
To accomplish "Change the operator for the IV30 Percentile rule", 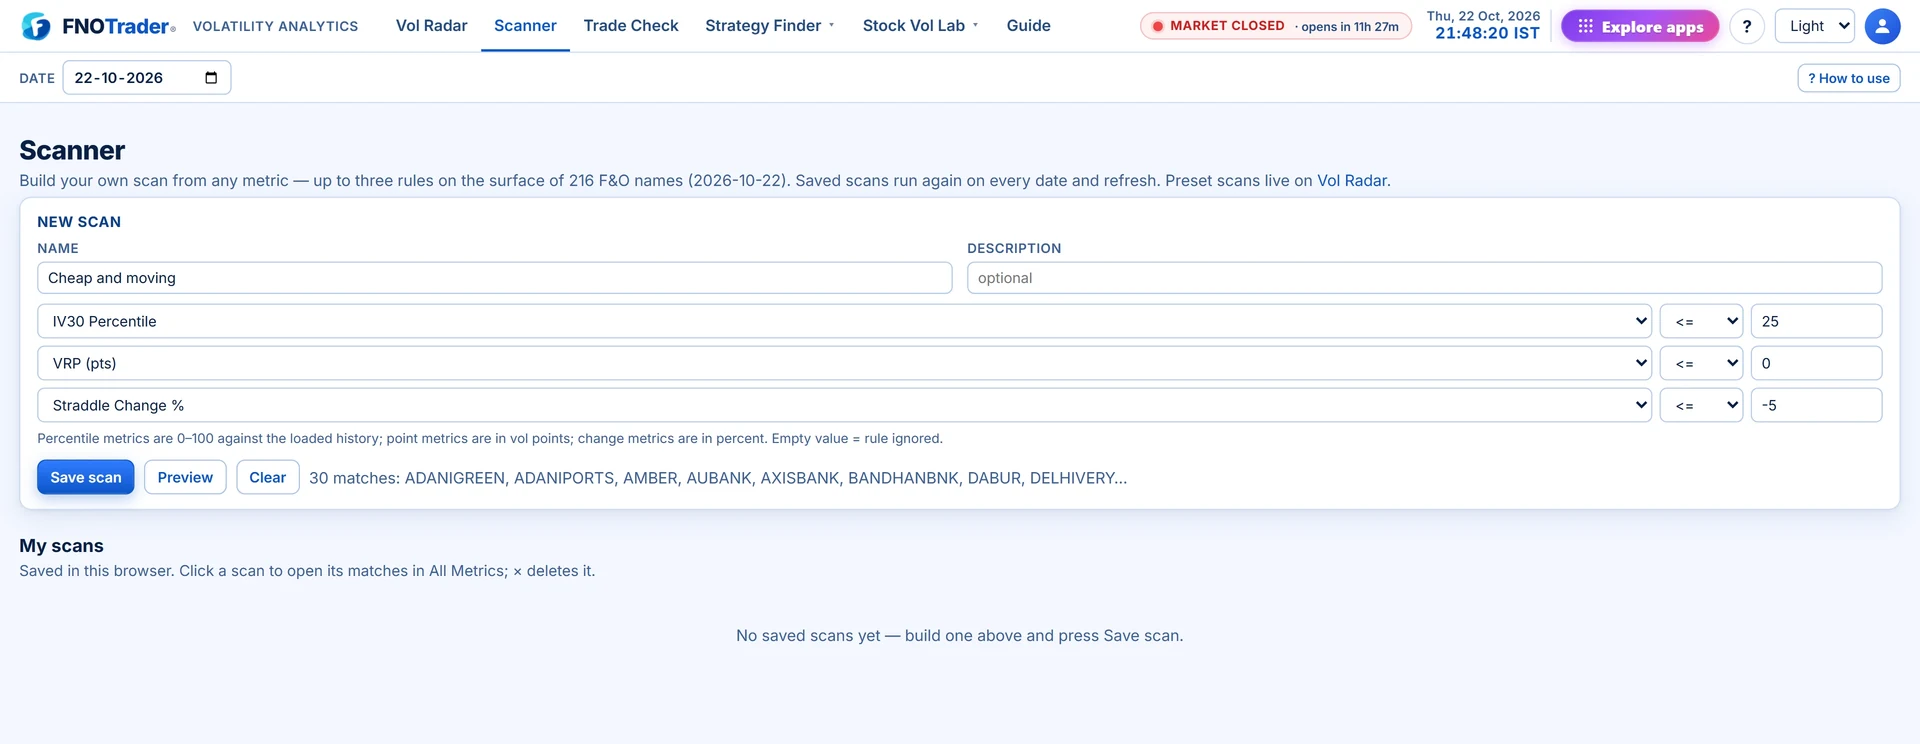I will [x=1701, y=321].
